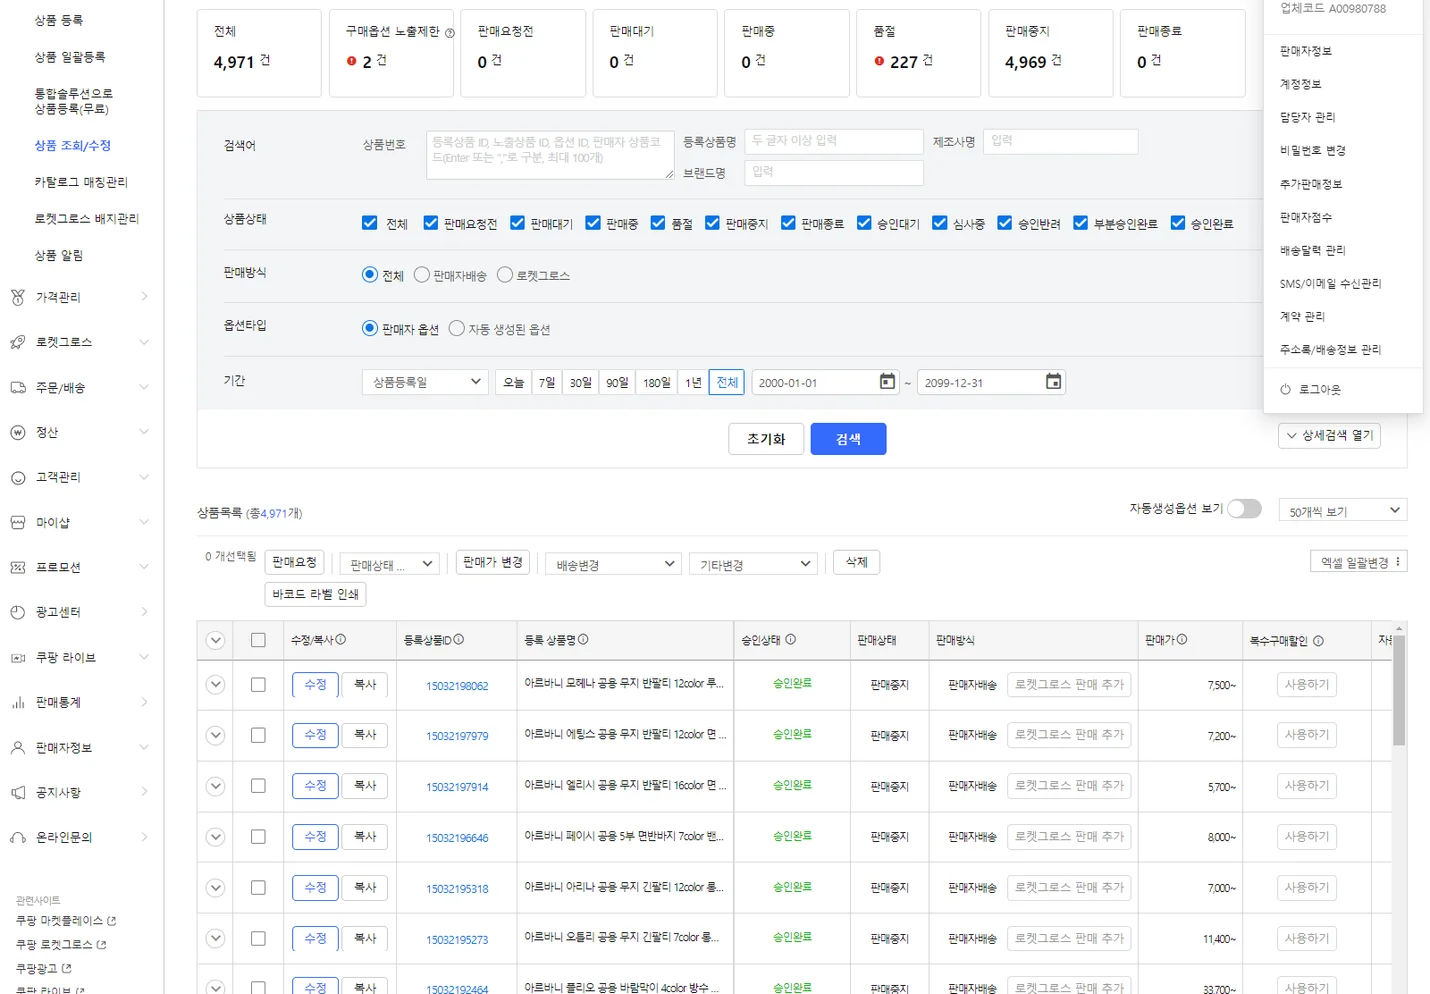Image resolution: width=1430 pixels, height=994 pixels.
Task: Uncheck the 승인반려 checkbox
Action: click(1005, 223)
